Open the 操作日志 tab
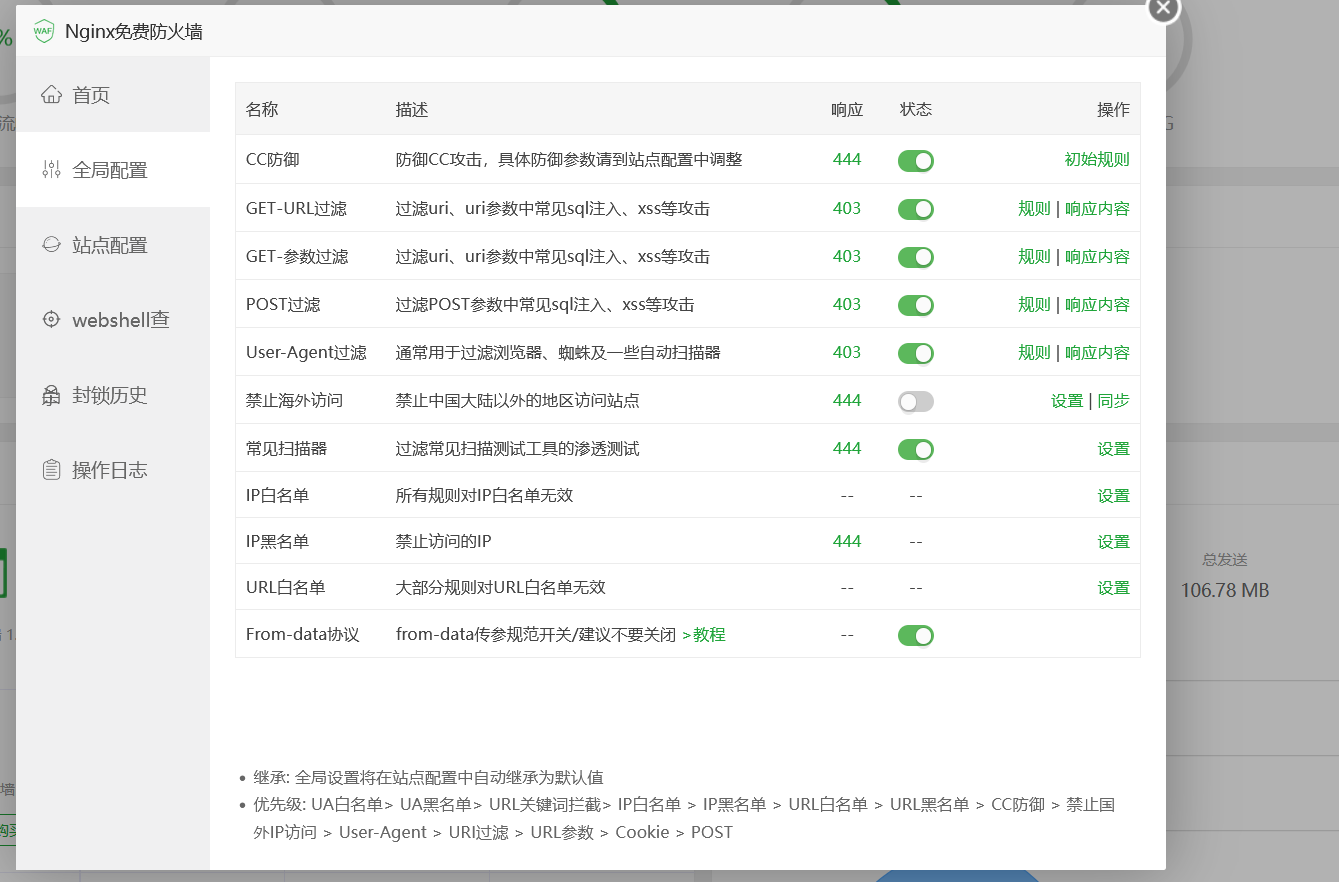The height and width of the screenshot is (882, 1339). coord(113,470)
